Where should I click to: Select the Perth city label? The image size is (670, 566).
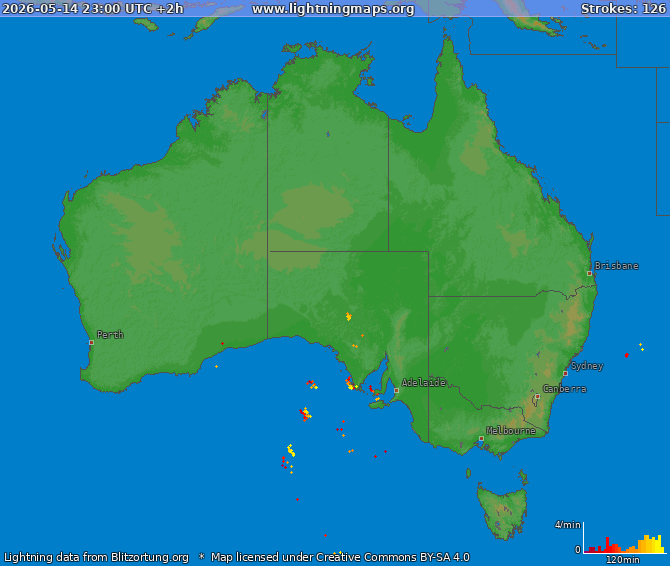pyautogui.click(x=110, y=334)
